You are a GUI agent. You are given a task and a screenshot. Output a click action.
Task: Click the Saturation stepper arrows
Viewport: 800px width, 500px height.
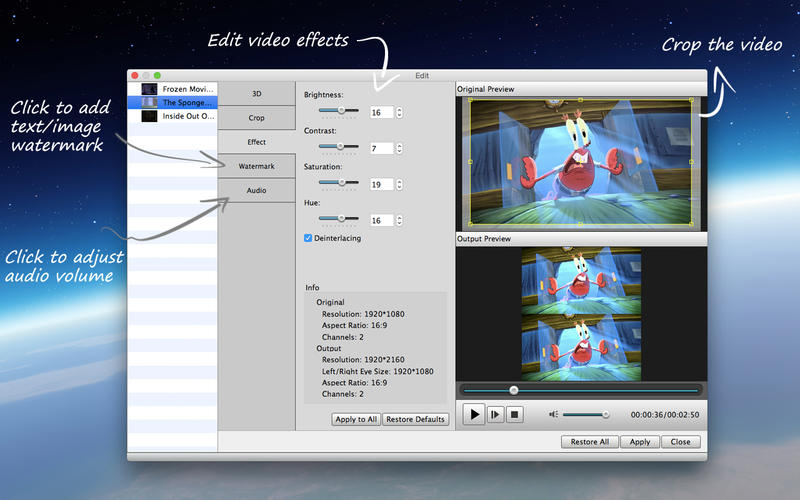(x=399, y=184)
